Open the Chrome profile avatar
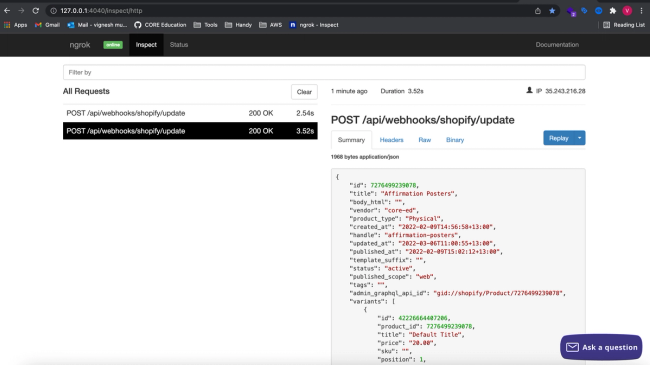650x365 pixels. (627, 11)
